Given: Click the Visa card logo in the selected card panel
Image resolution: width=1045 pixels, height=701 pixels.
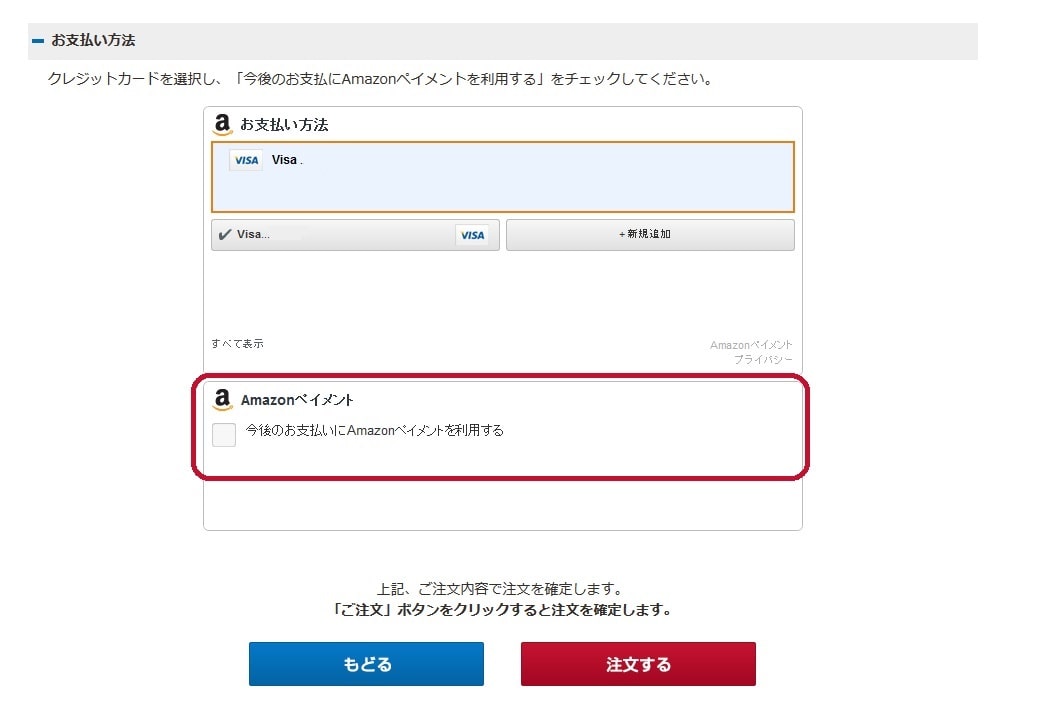Looking at the screenshot, I should 246,161.
